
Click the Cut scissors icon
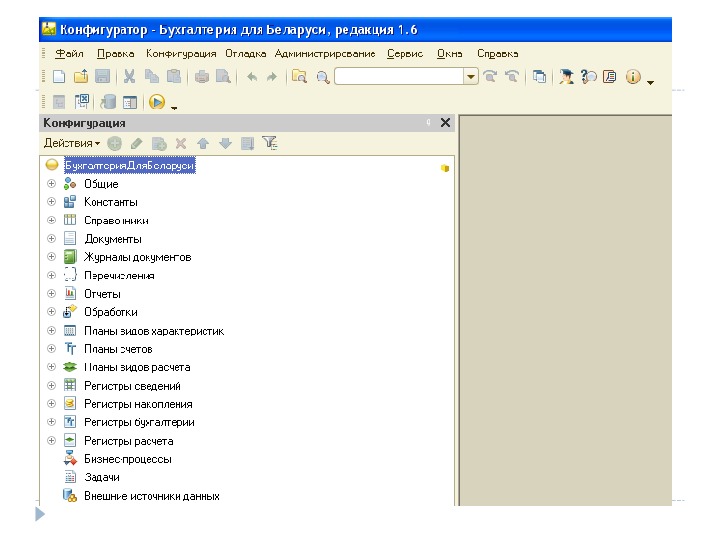tap(129, 76)
